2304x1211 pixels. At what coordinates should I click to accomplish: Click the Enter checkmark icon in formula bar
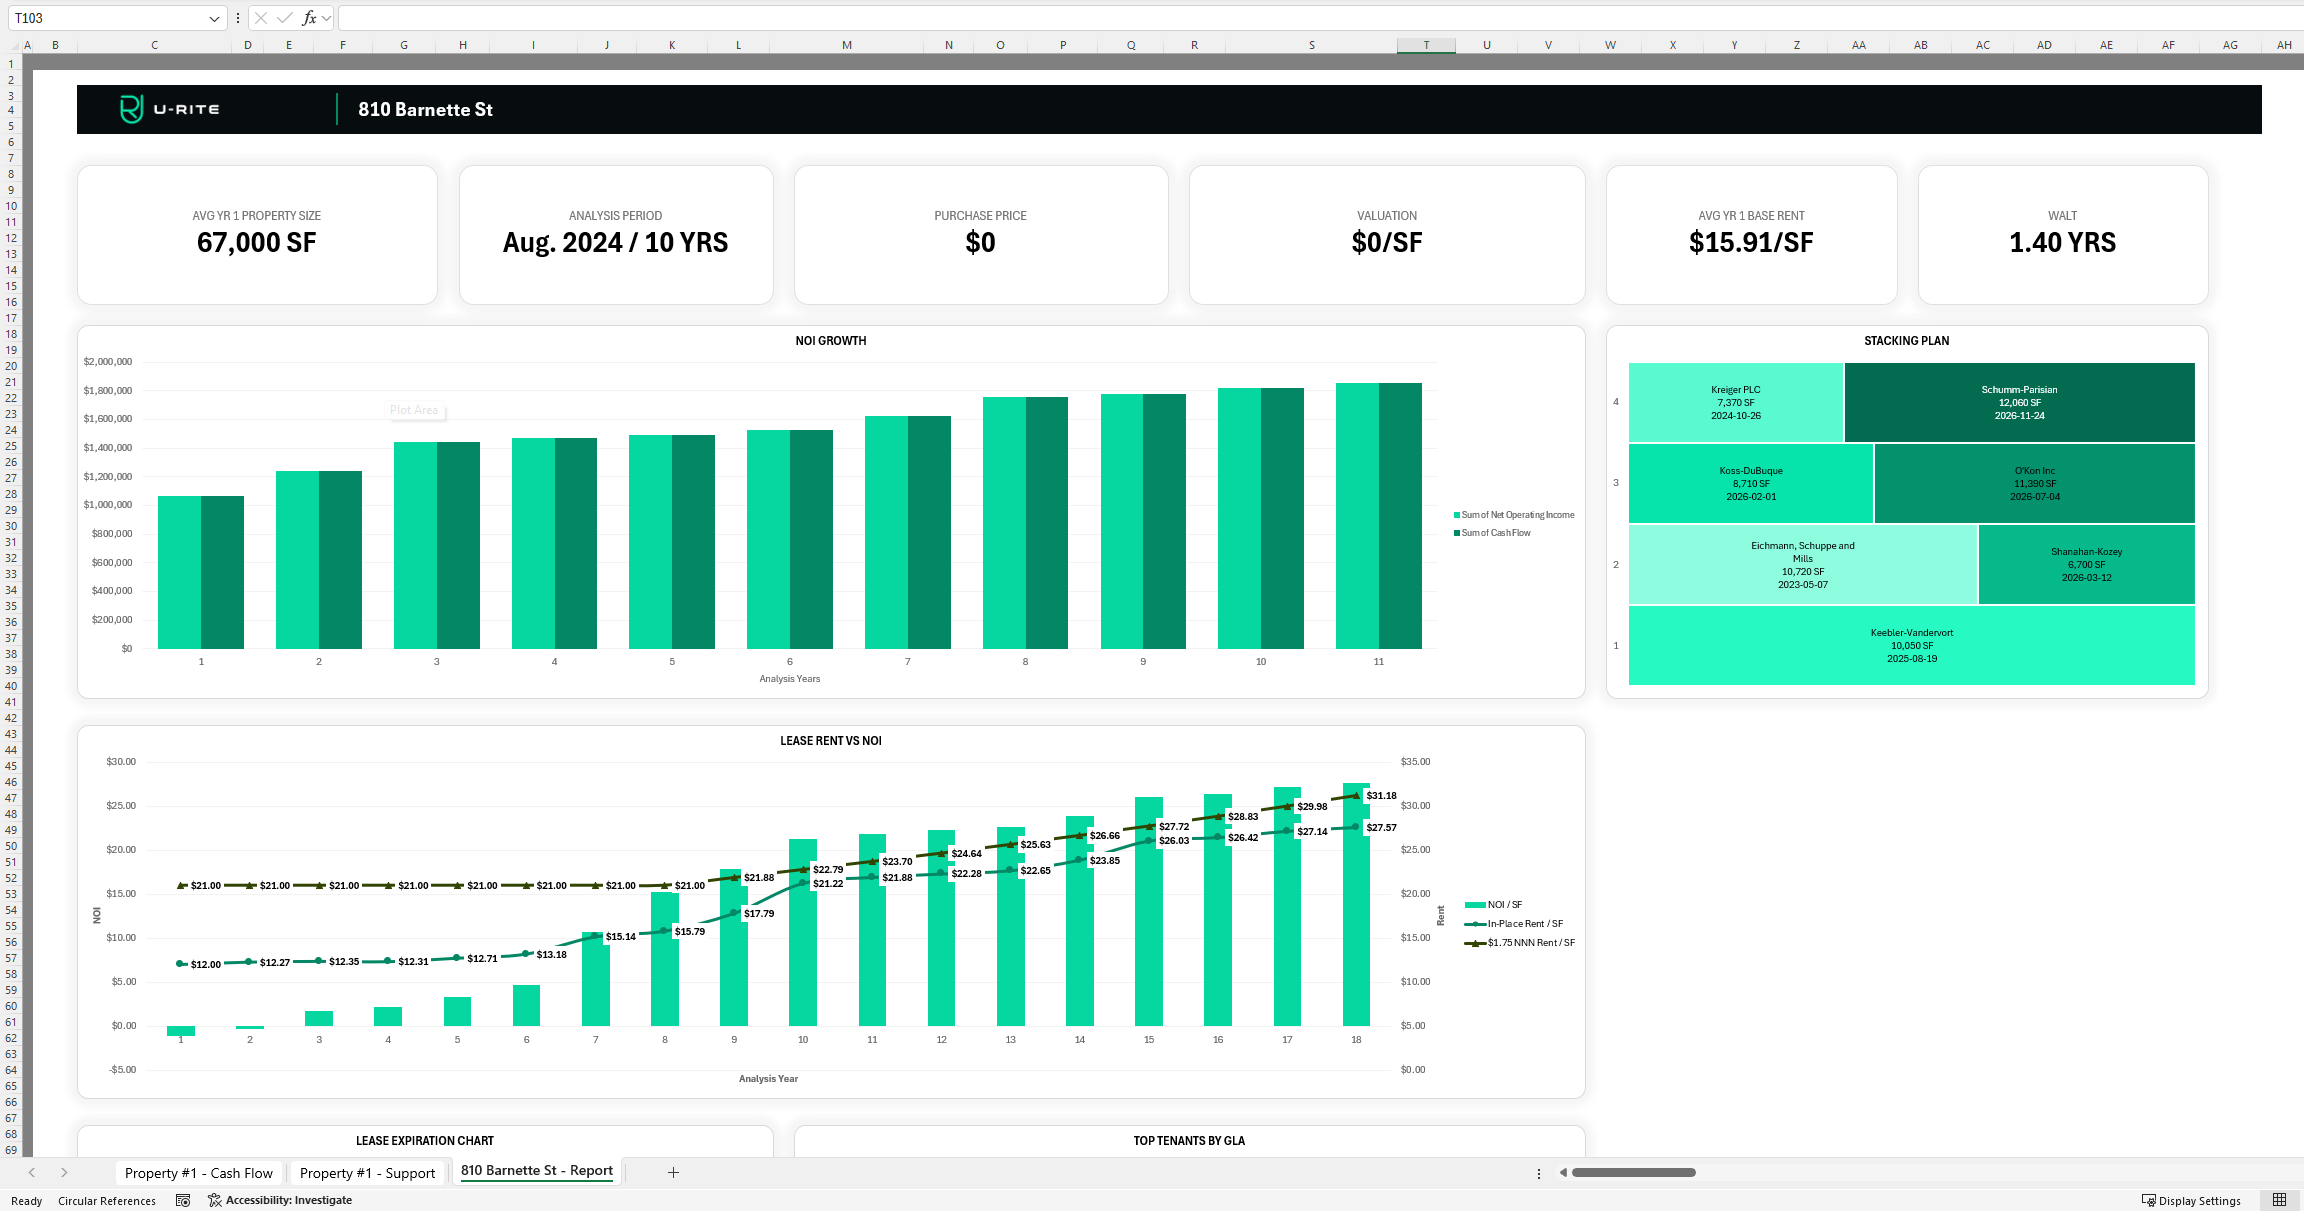click(x=283, y=17)
